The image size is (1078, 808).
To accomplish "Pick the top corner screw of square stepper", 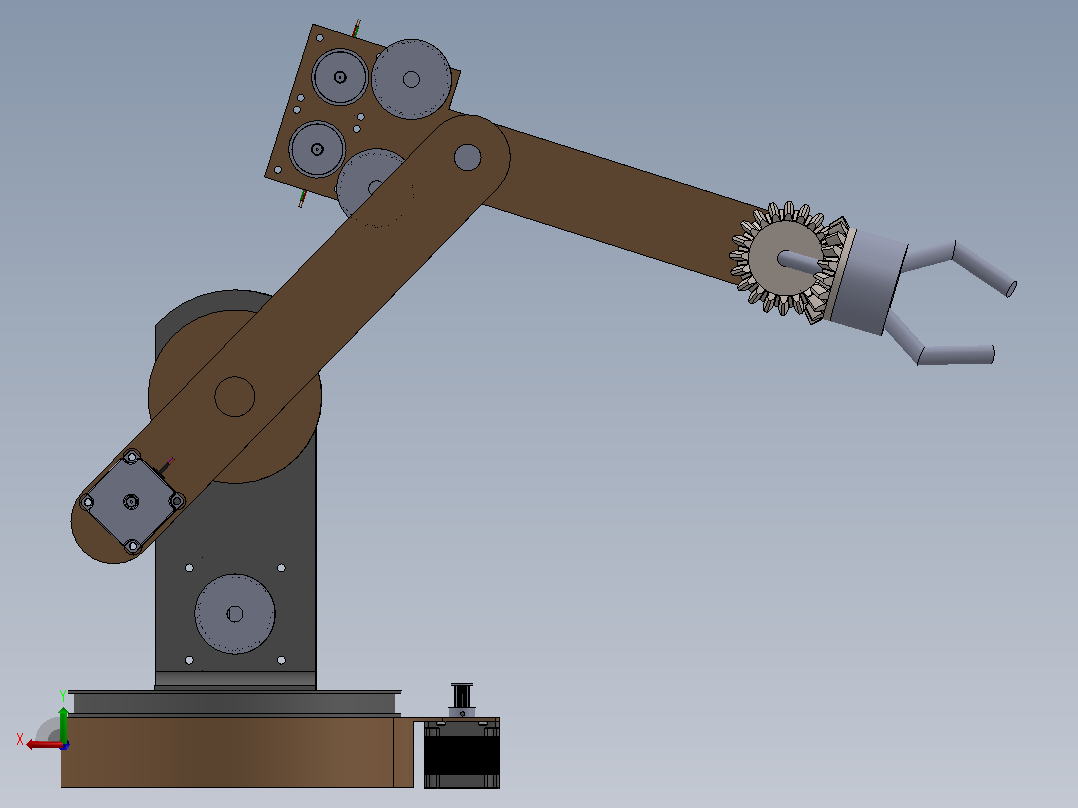I will click(131, 457).
